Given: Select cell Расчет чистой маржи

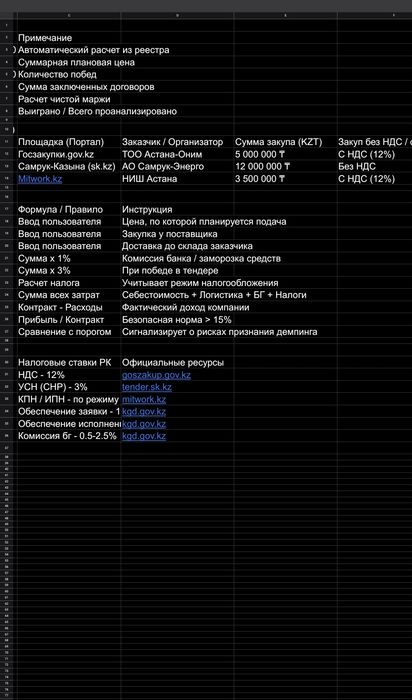Looking at the screenshot, I should (64, 99).
